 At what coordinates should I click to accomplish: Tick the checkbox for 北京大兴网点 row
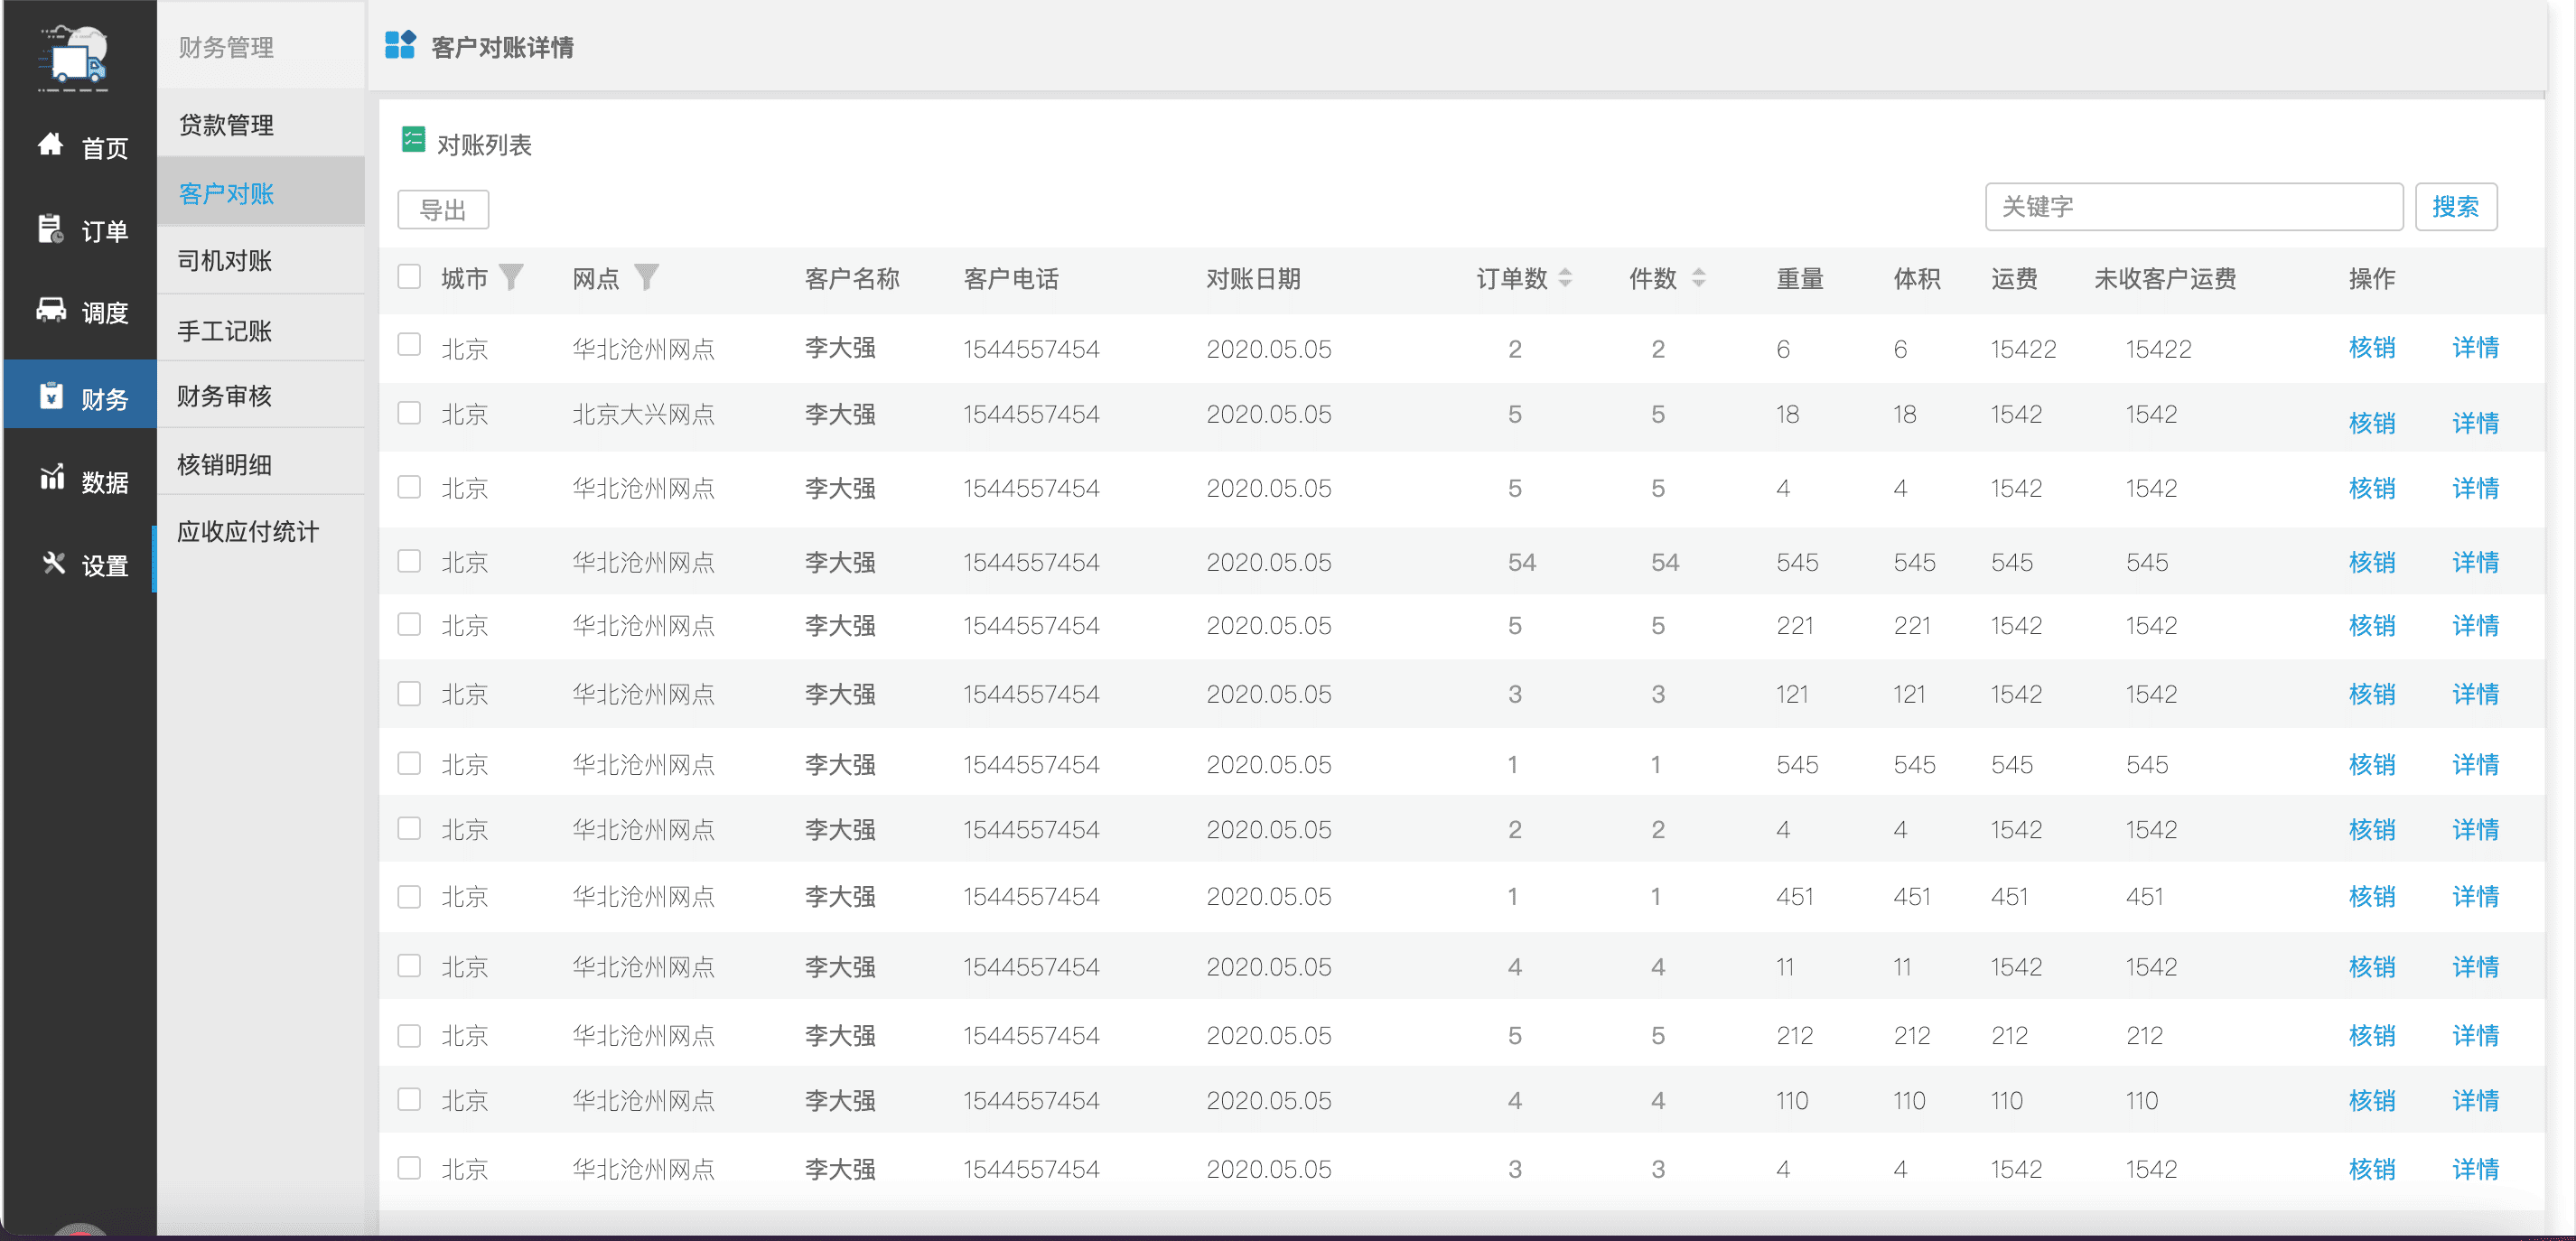click(409, 413)
